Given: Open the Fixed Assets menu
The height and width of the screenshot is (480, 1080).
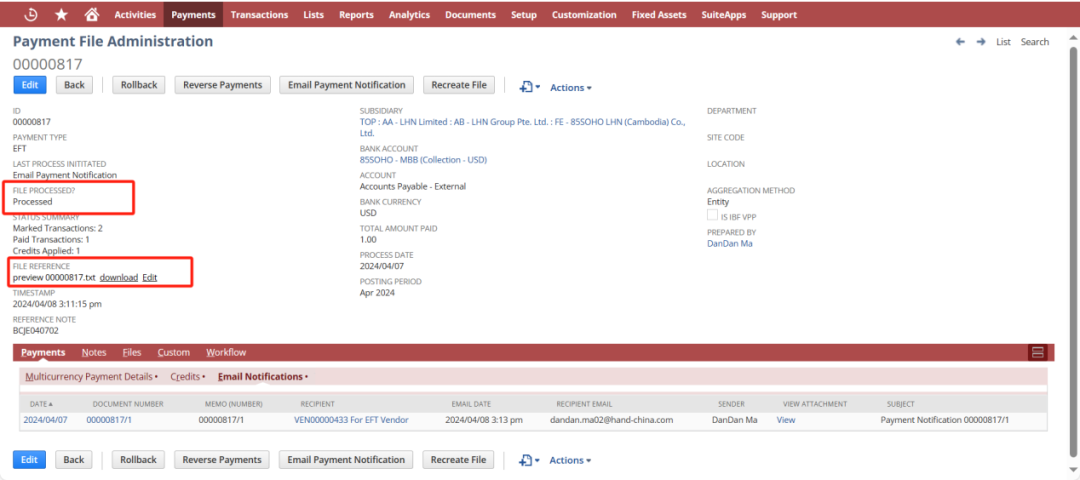Looking at the screenshot, I should [x=659, y=14].
